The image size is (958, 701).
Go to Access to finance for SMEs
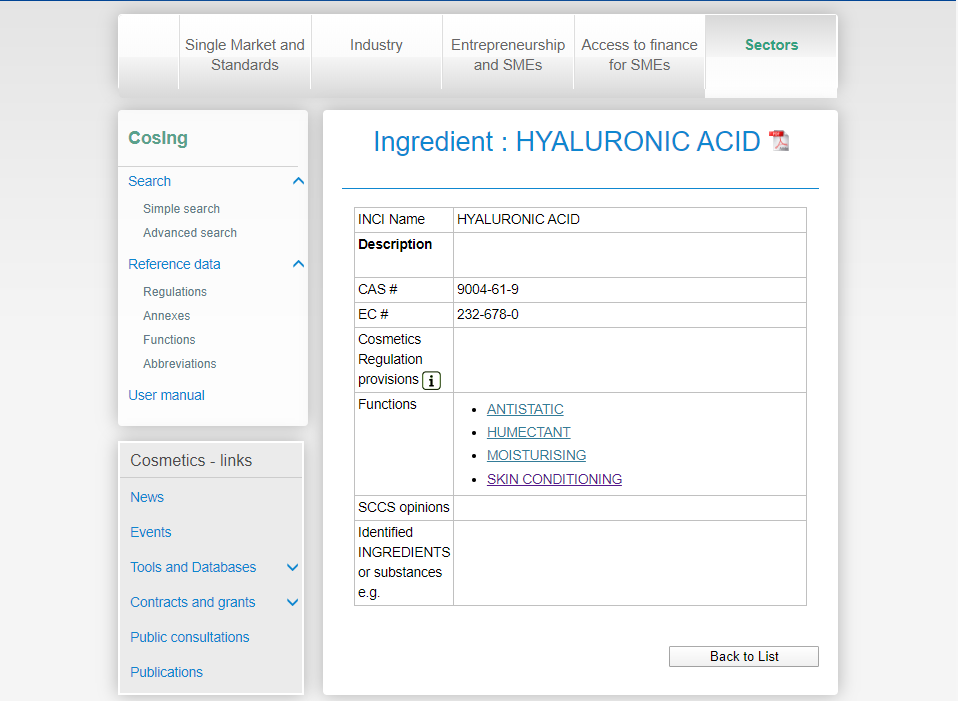click(639, 55)
